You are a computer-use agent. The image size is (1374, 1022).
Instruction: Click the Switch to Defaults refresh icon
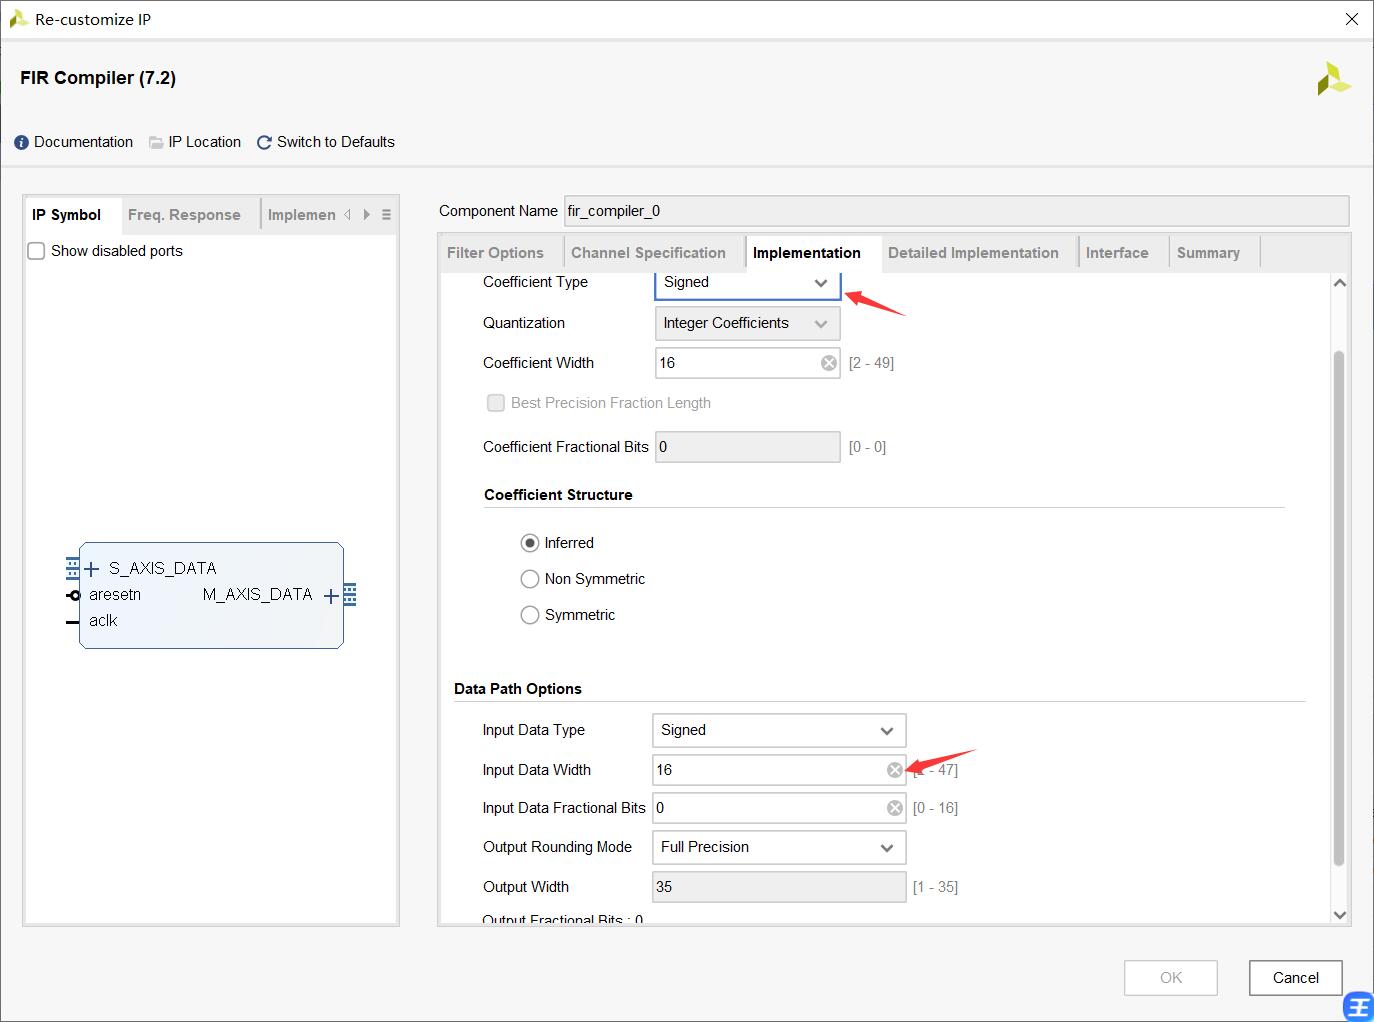click(264, 143)
